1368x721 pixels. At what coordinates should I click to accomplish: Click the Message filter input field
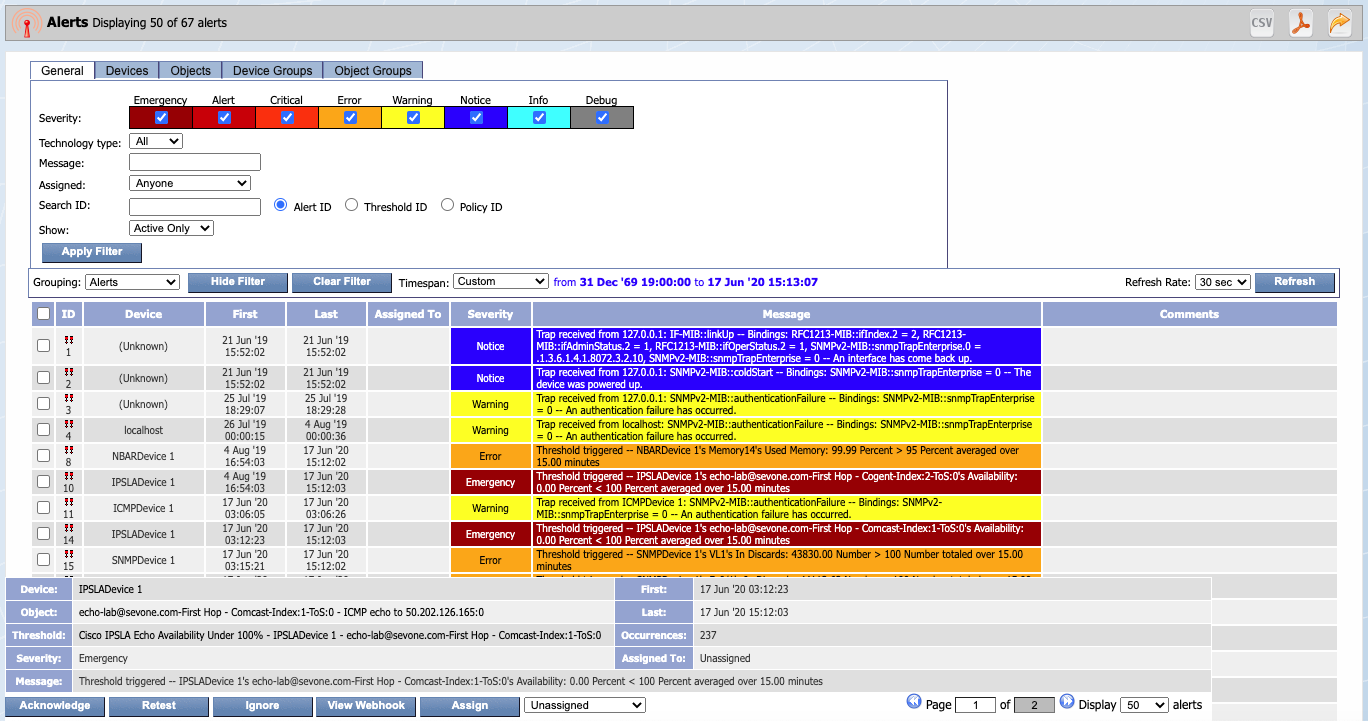click(195, 162)
